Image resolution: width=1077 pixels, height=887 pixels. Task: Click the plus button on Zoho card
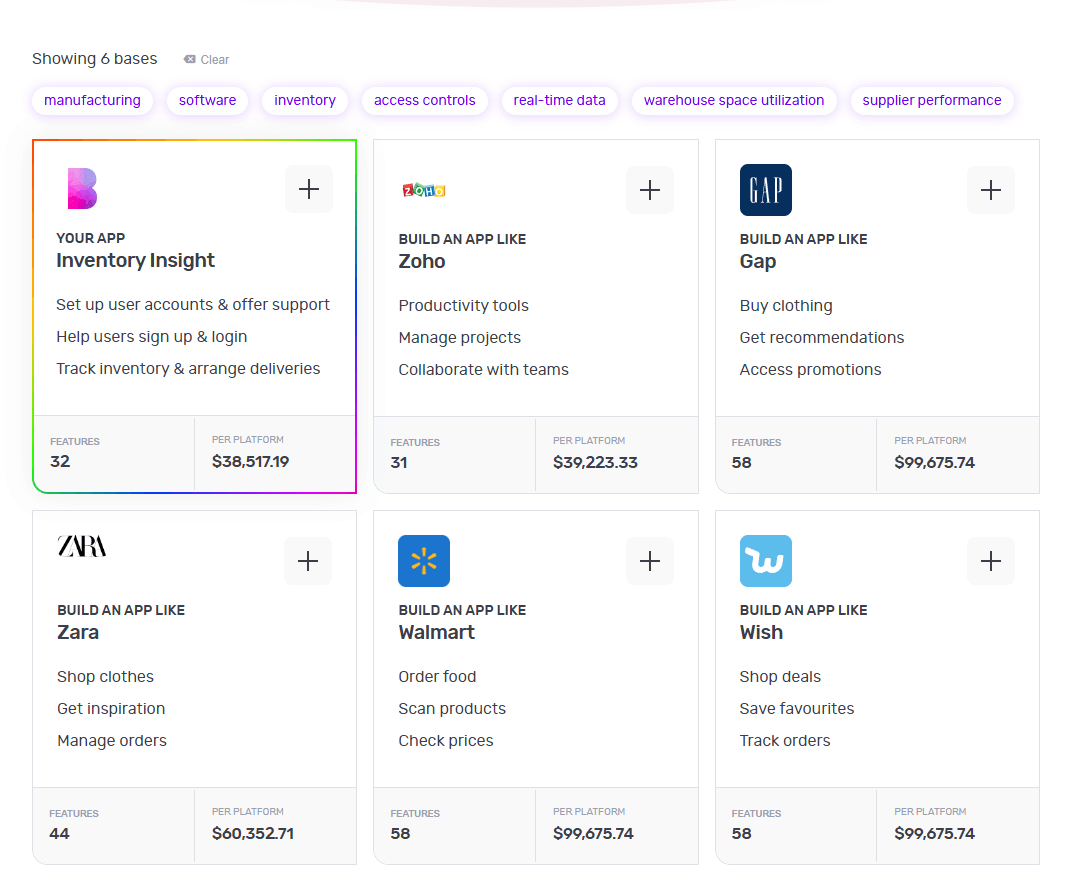click(650, 190)
